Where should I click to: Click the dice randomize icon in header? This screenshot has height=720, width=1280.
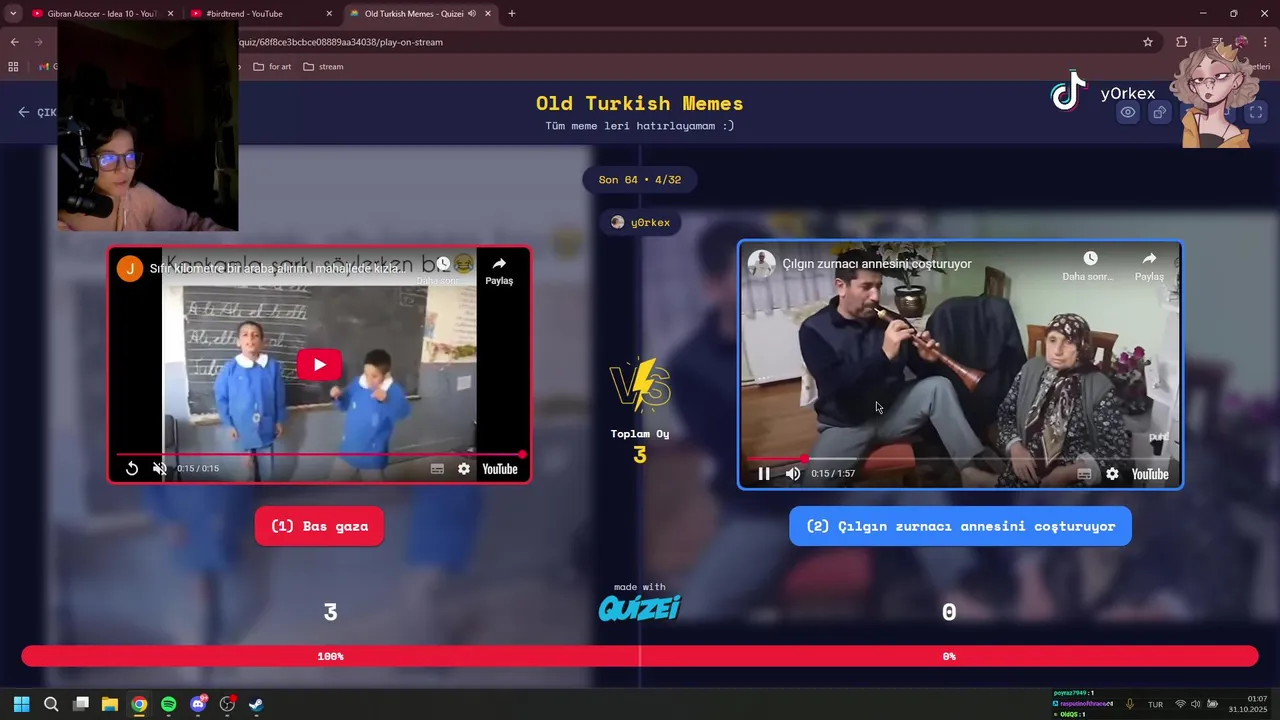1160,112
